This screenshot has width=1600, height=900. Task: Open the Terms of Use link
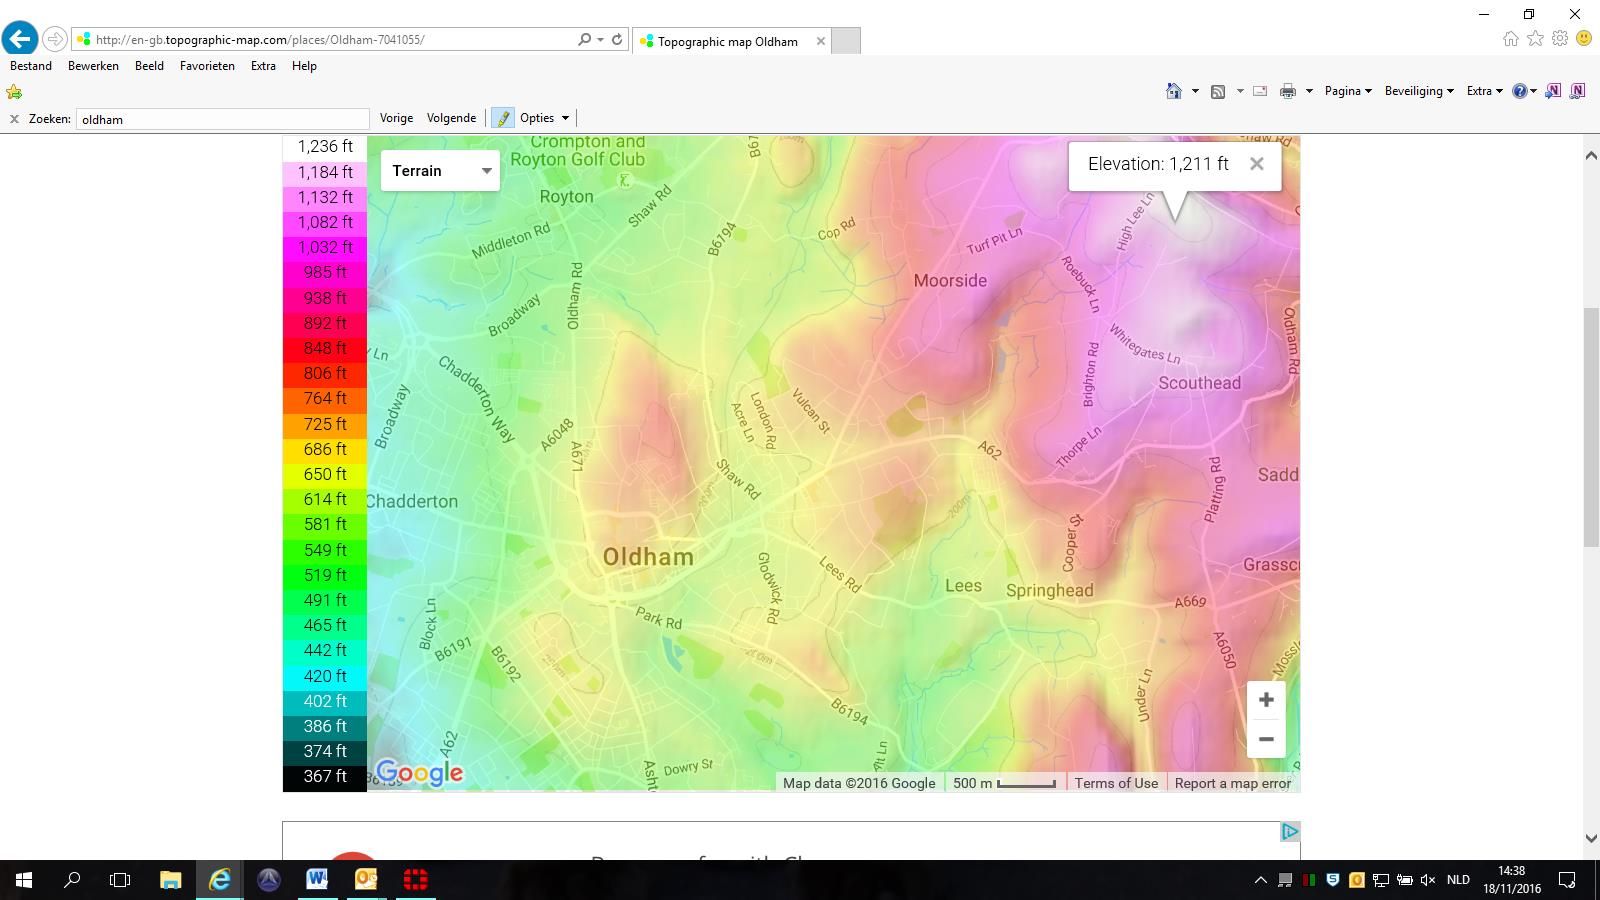1116,783
